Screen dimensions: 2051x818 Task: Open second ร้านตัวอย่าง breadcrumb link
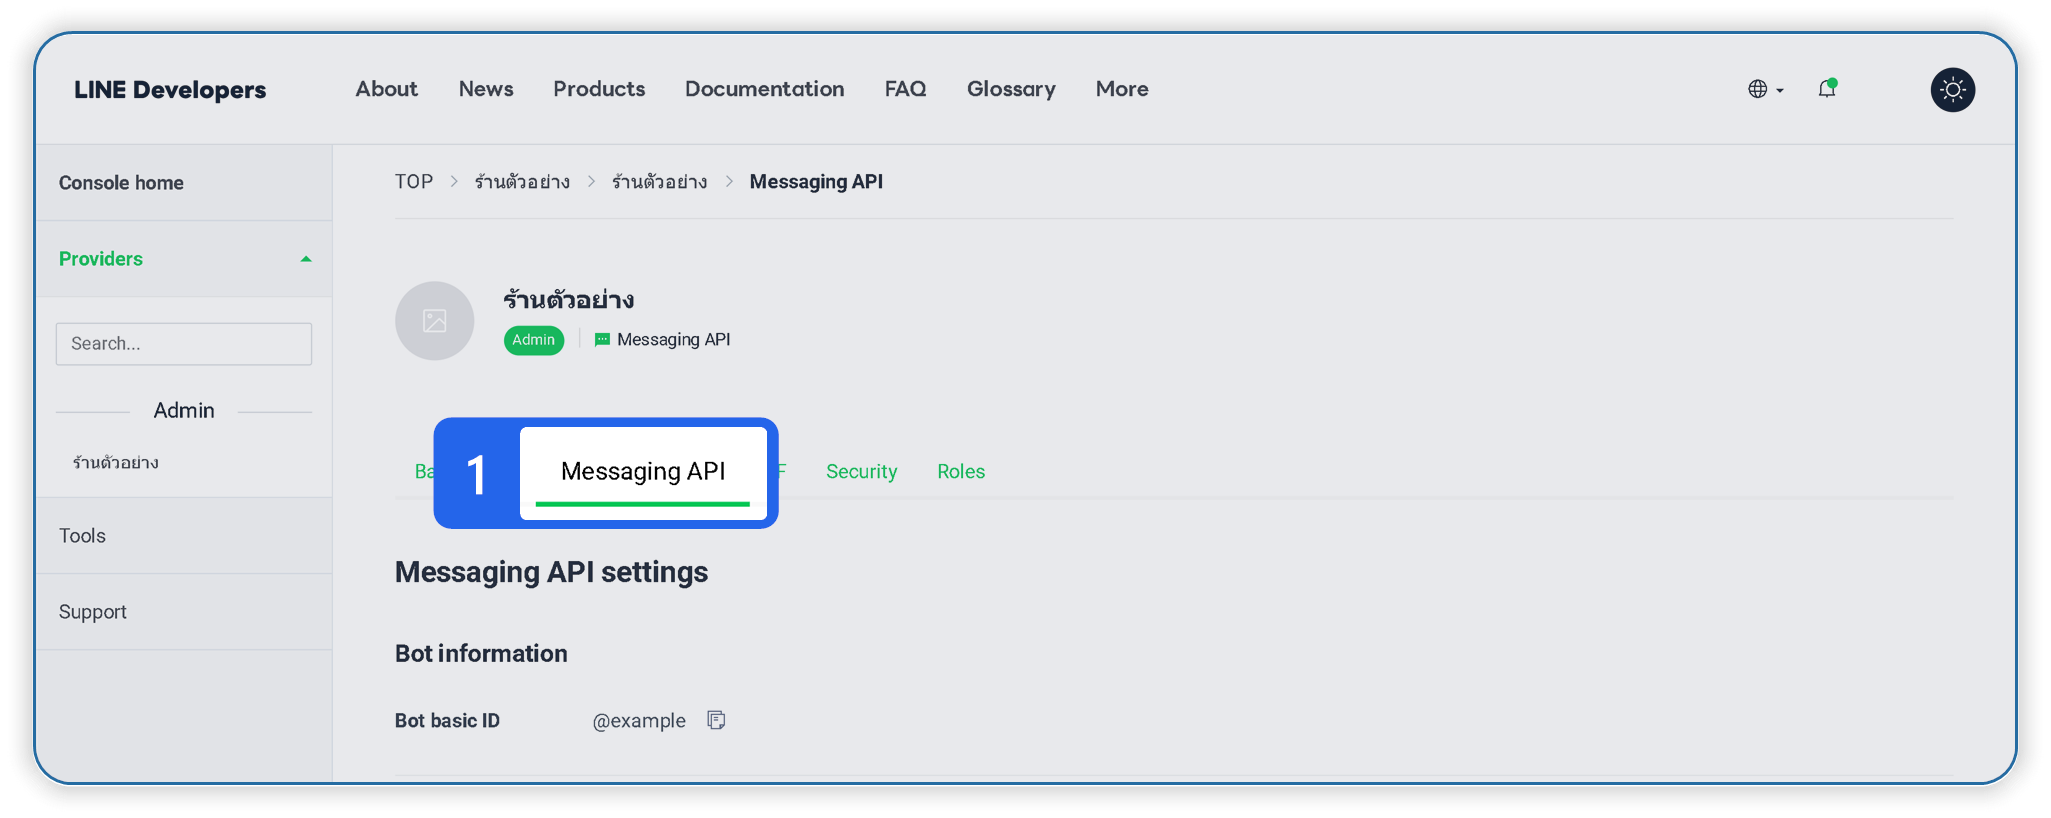click(660, 182)
